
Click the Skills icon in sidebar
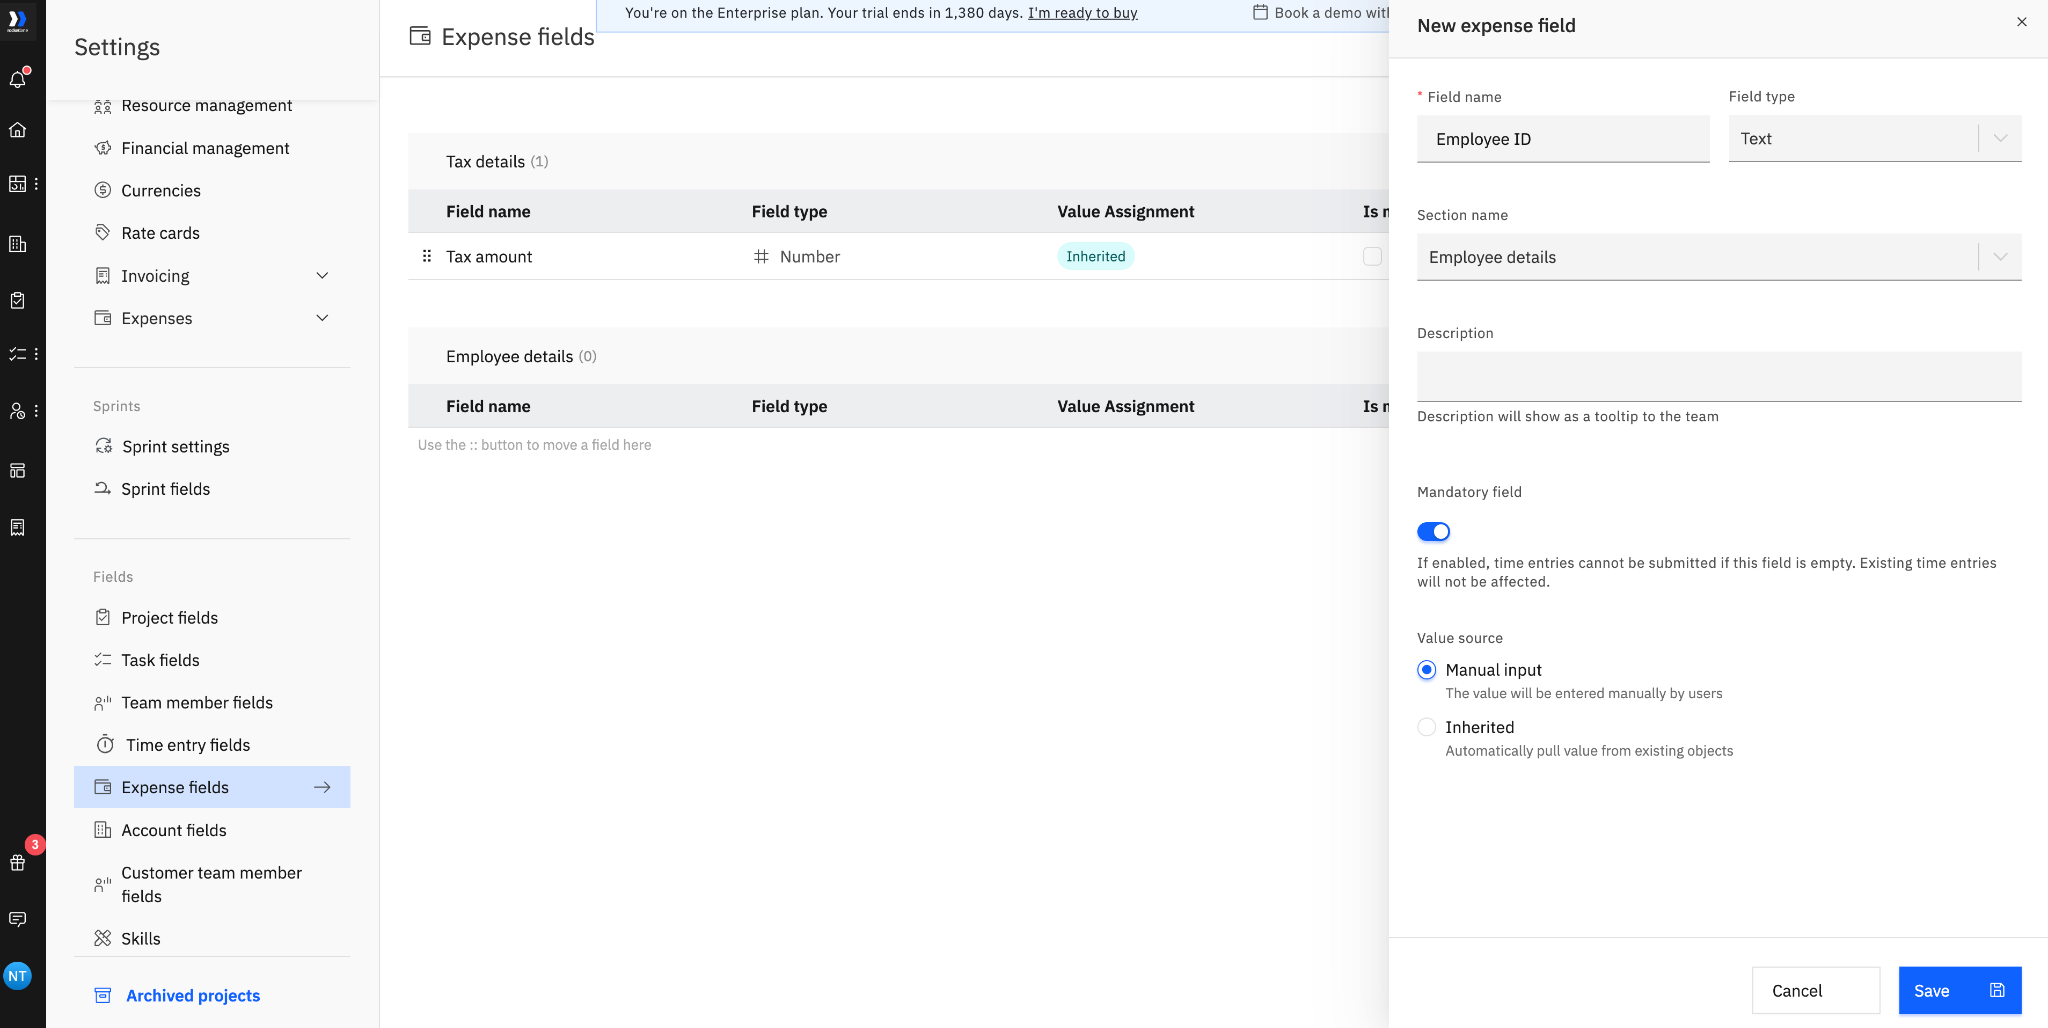pos(103,938)
